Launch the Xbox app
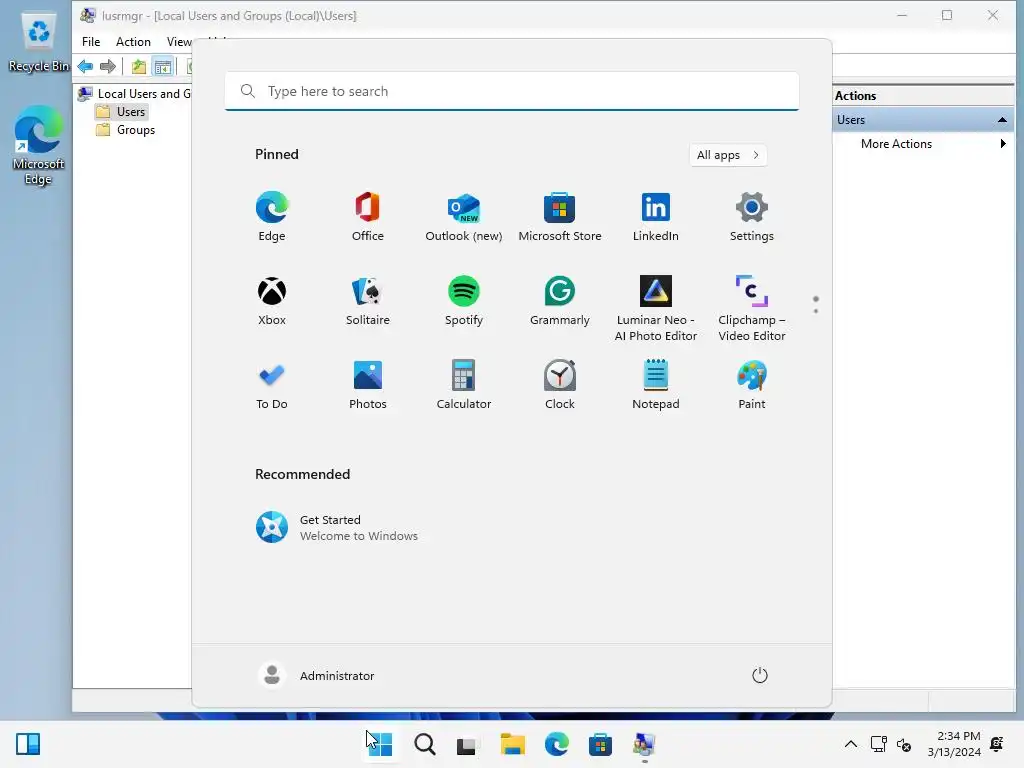Image resolution: width=1024 pixels, height=768 pixels. (x=272, y=301)
